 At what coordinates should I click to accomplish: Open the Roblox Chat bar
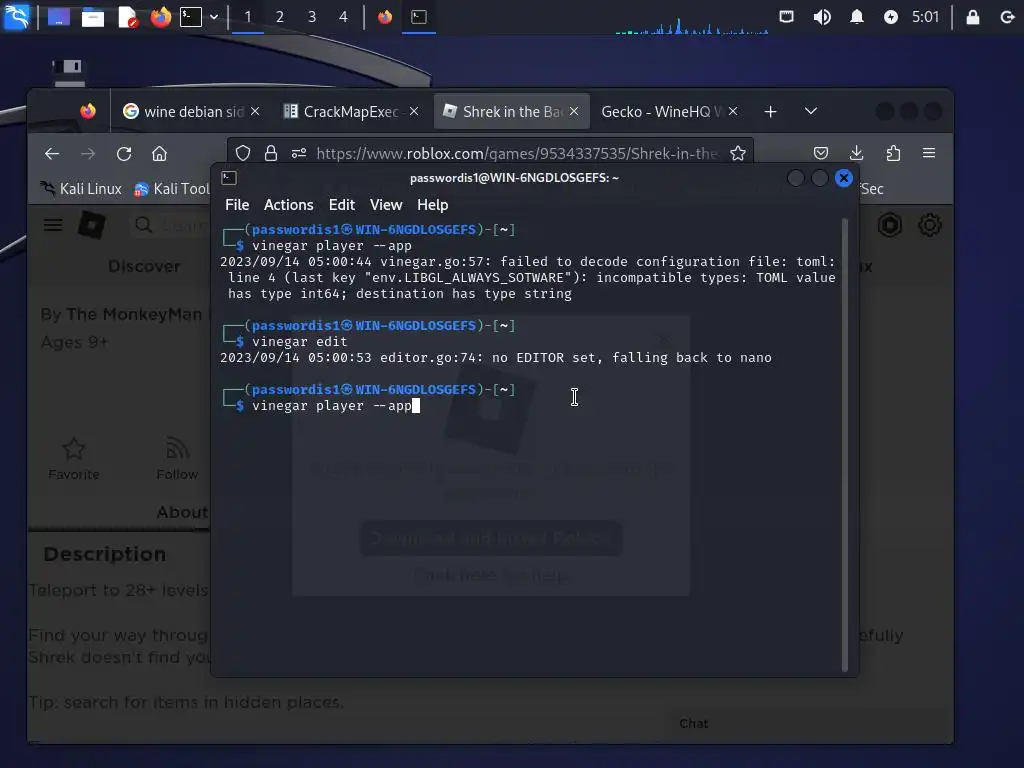pos(807,724)
